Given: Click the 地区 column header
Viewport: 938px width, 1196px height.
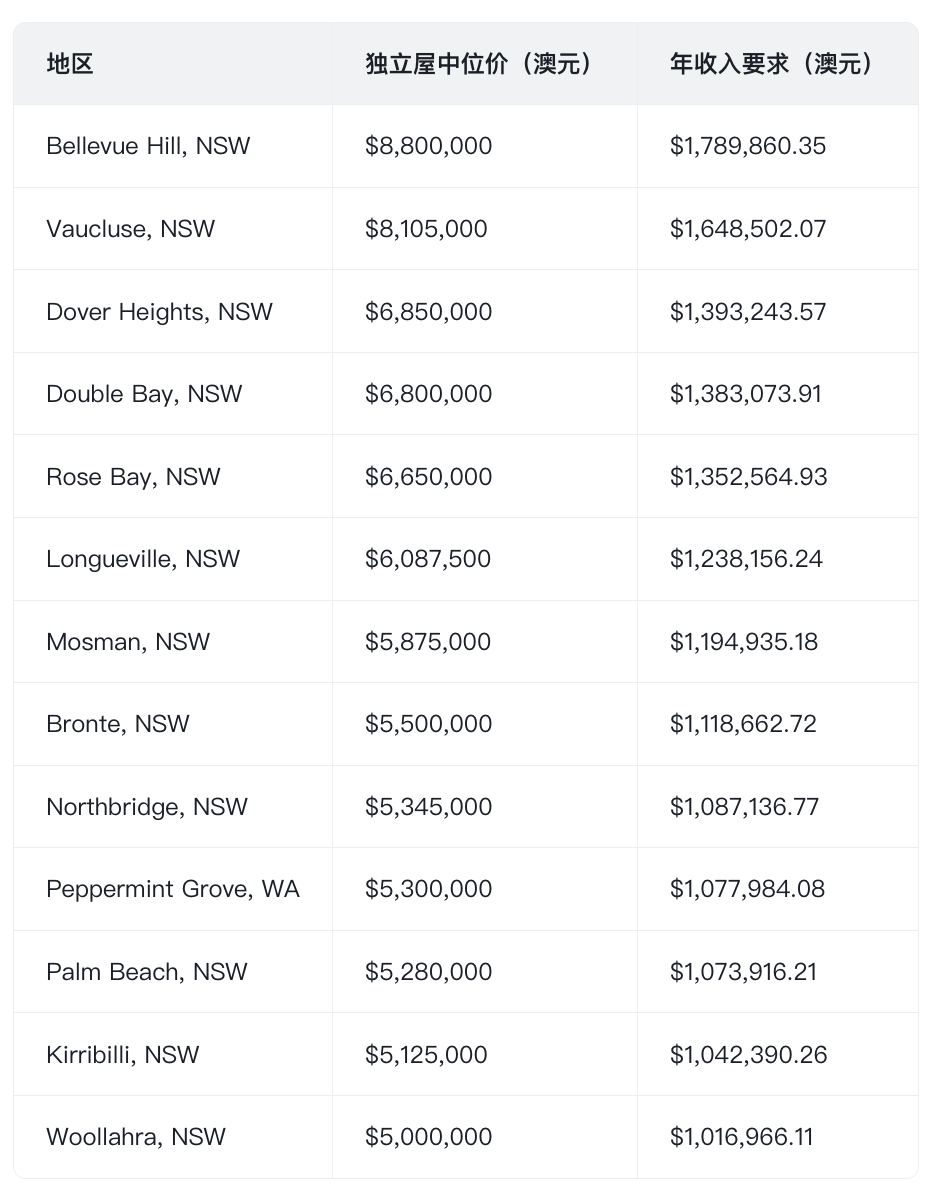Looking at the screenshot, I should point(70,65).
